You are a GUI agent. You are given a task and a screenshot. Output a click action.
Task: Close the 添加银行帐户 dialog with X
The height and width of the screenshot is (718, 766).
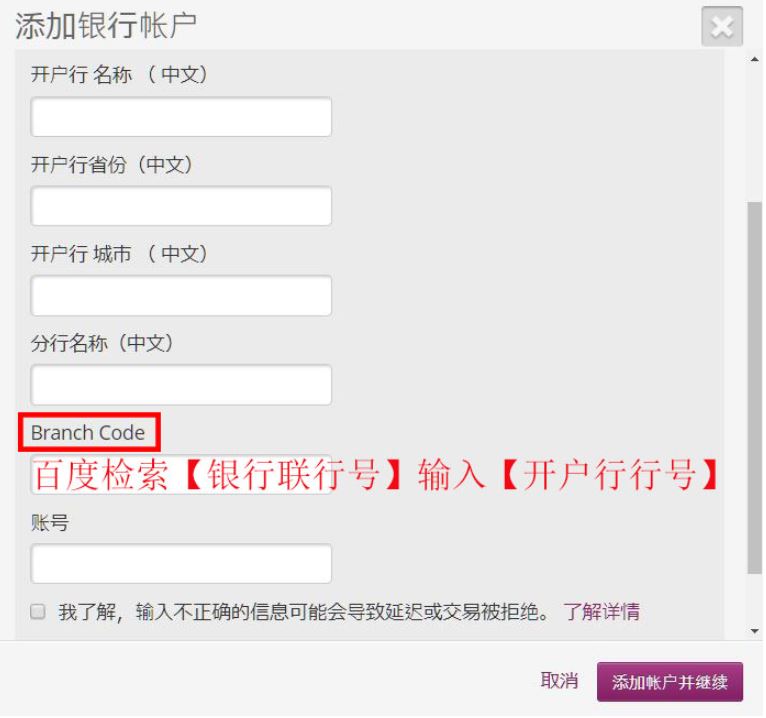(x=723, y=26)
